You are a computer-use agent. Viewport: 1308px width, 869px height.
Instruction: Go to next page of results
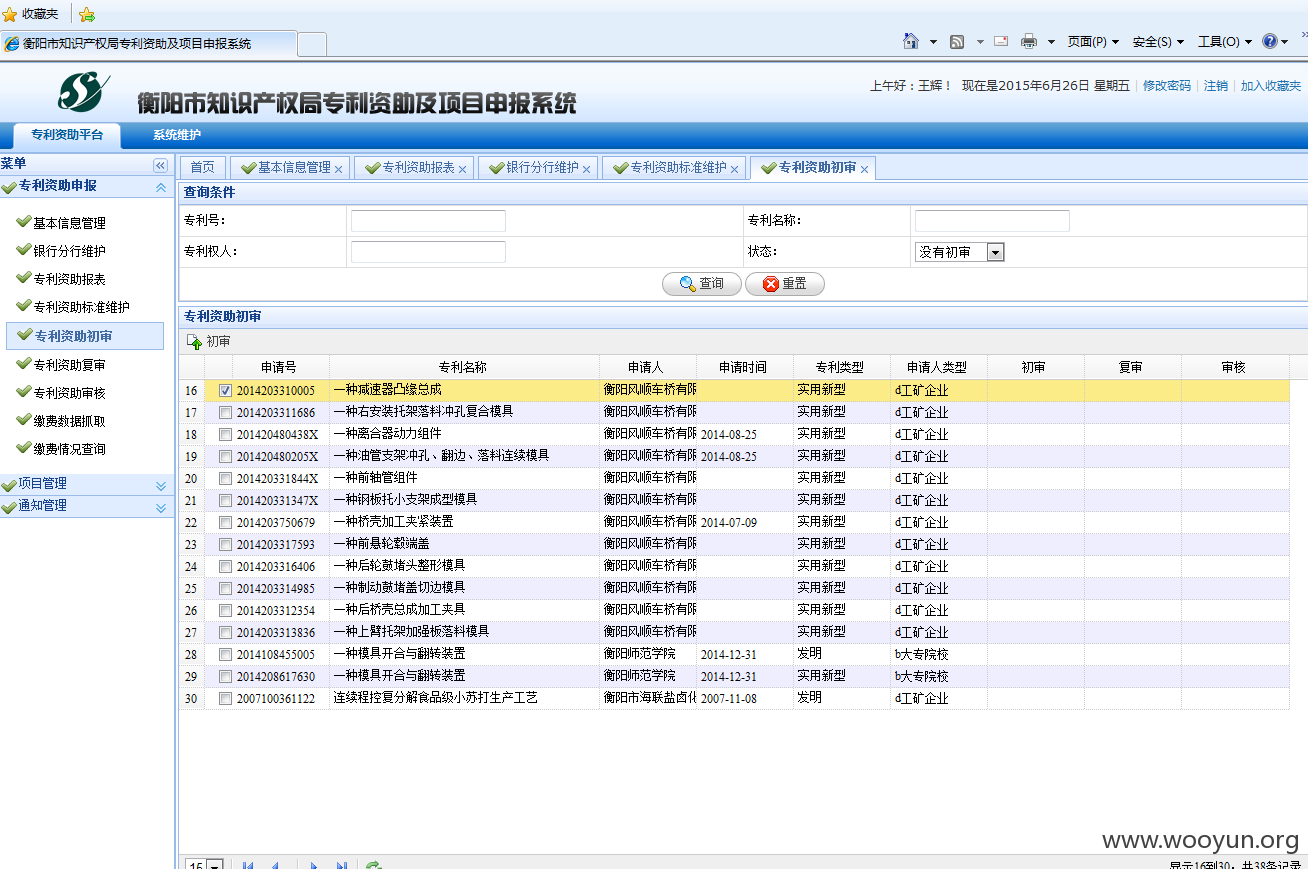[x=314, y=866]
